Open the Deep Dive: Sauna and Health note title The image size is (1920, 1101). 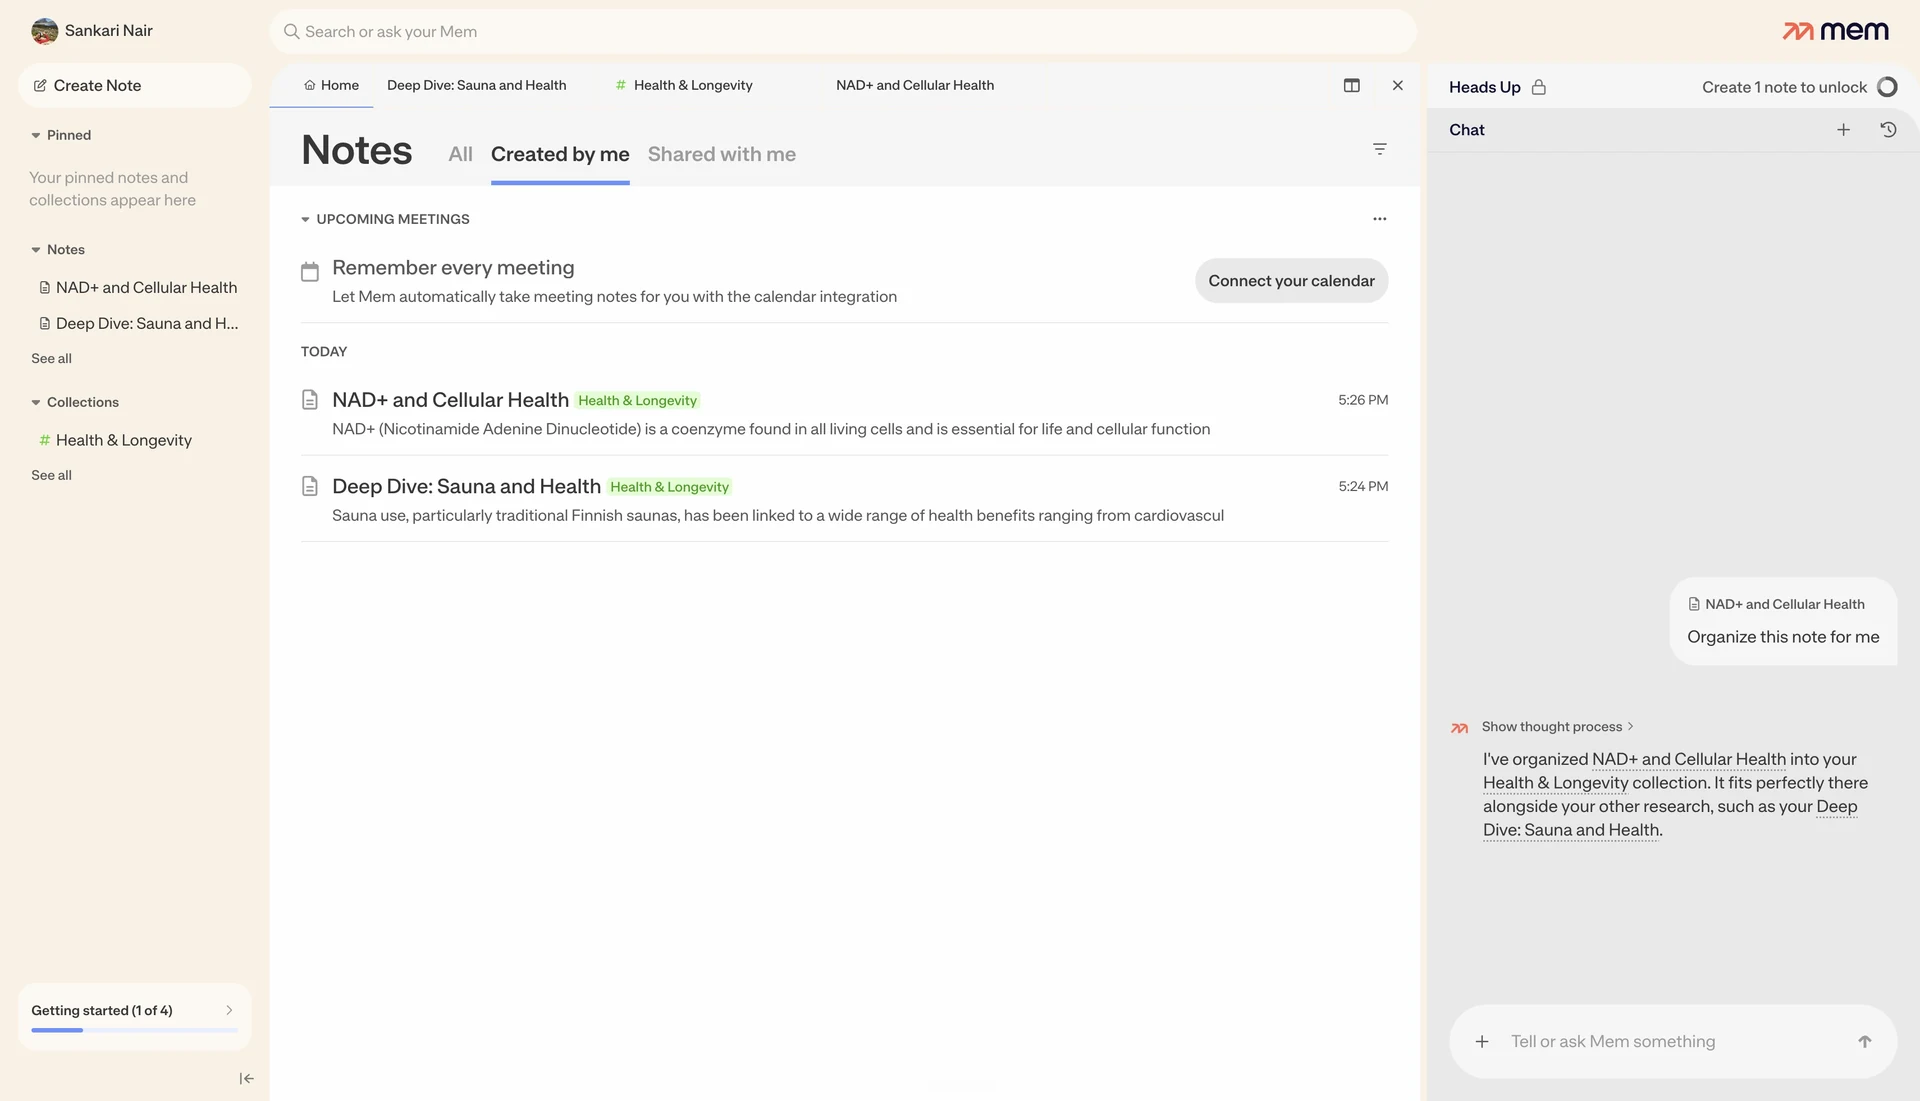(466, 487)
